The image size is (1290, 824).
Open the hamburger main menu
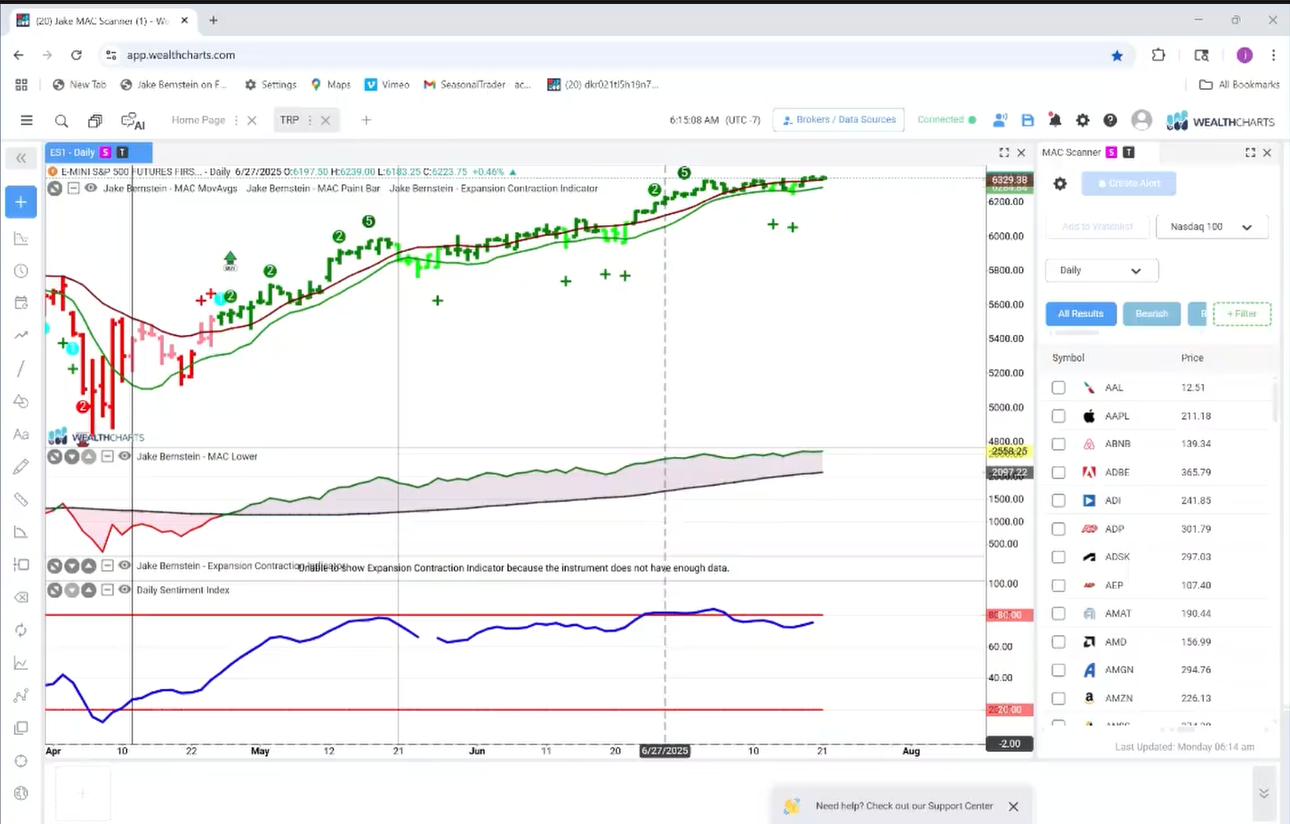click(x=27, y=120)
